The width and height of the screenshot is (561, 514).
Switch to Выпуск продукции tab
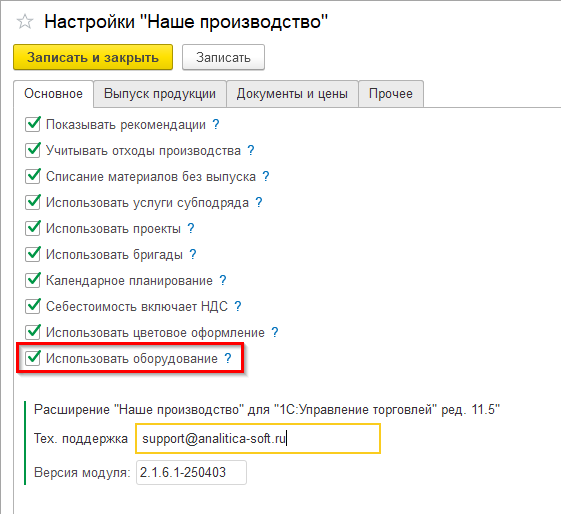tap(160, 94)
